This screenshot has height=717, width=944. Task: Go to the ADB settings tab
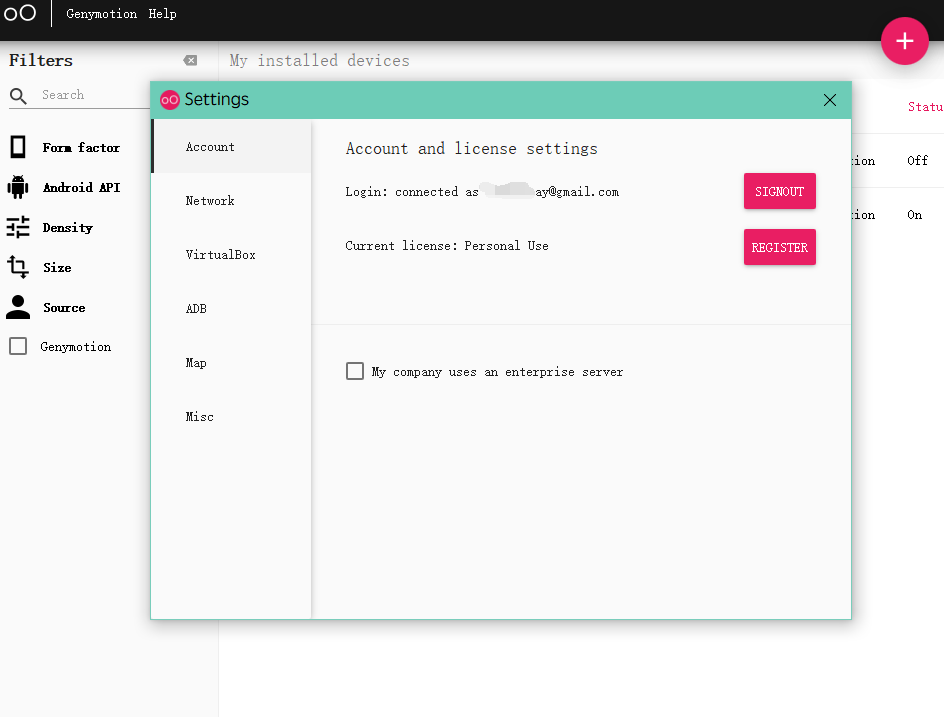coord(231,309)
